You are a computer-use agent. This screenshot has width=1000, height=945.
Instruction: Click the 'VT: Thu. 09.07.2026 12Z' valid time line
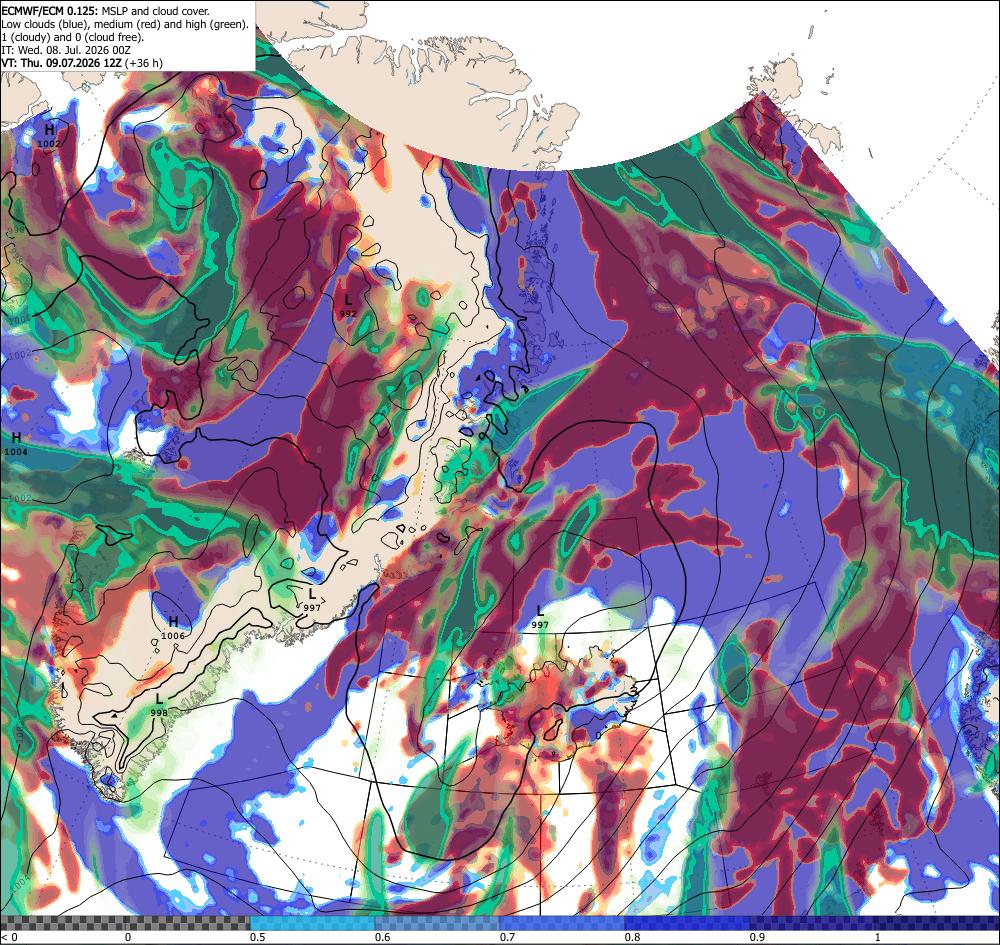coord(82,63)
